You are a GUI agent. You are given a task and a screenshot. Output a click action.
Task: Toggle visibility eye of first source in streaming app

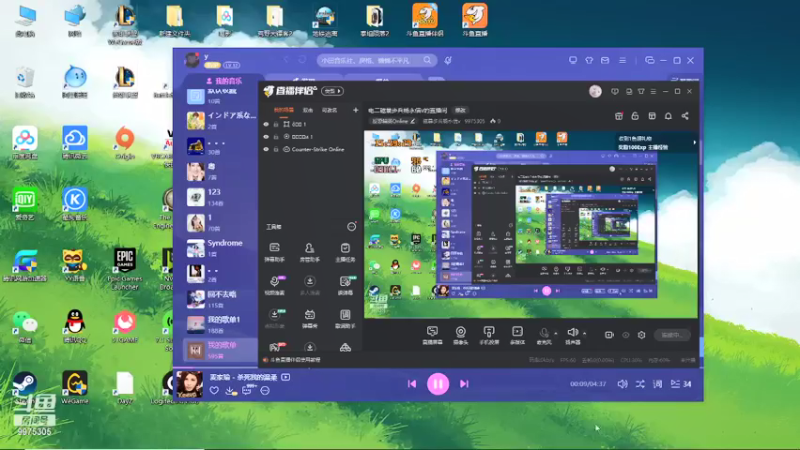point(266,124)
